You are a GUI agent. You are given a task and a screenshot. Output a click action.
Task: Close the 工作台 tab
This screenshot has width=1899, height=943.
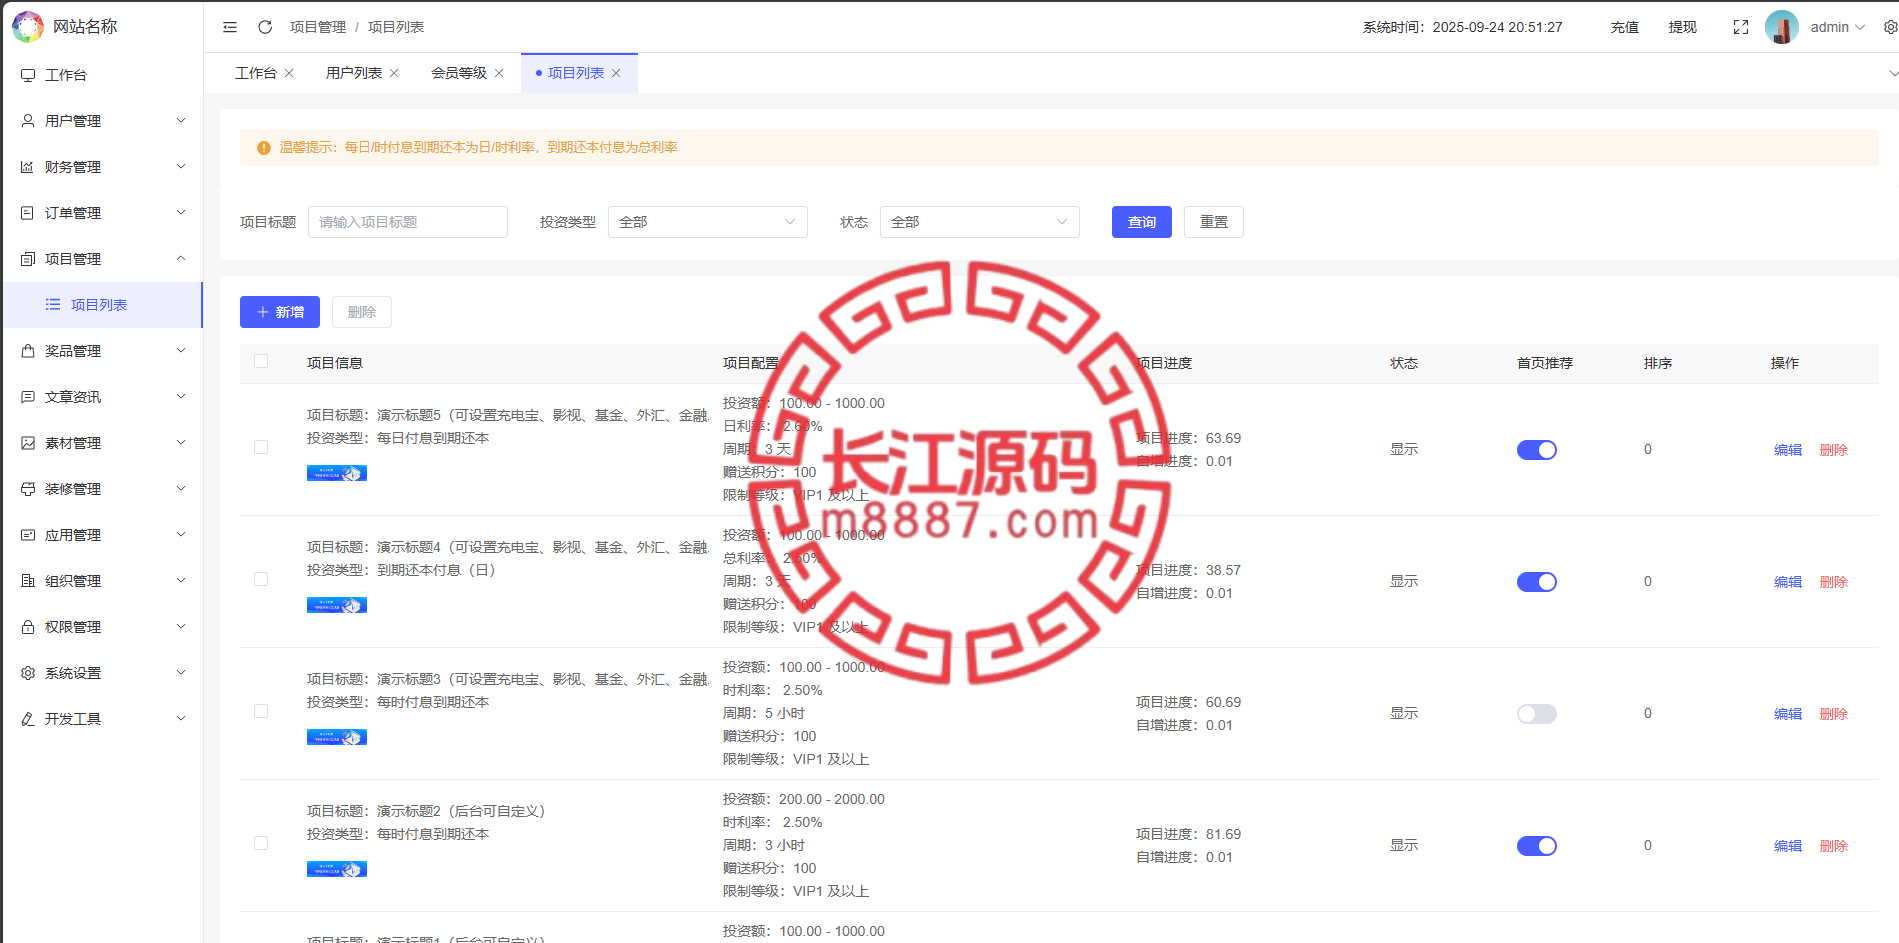coord(289,73)
